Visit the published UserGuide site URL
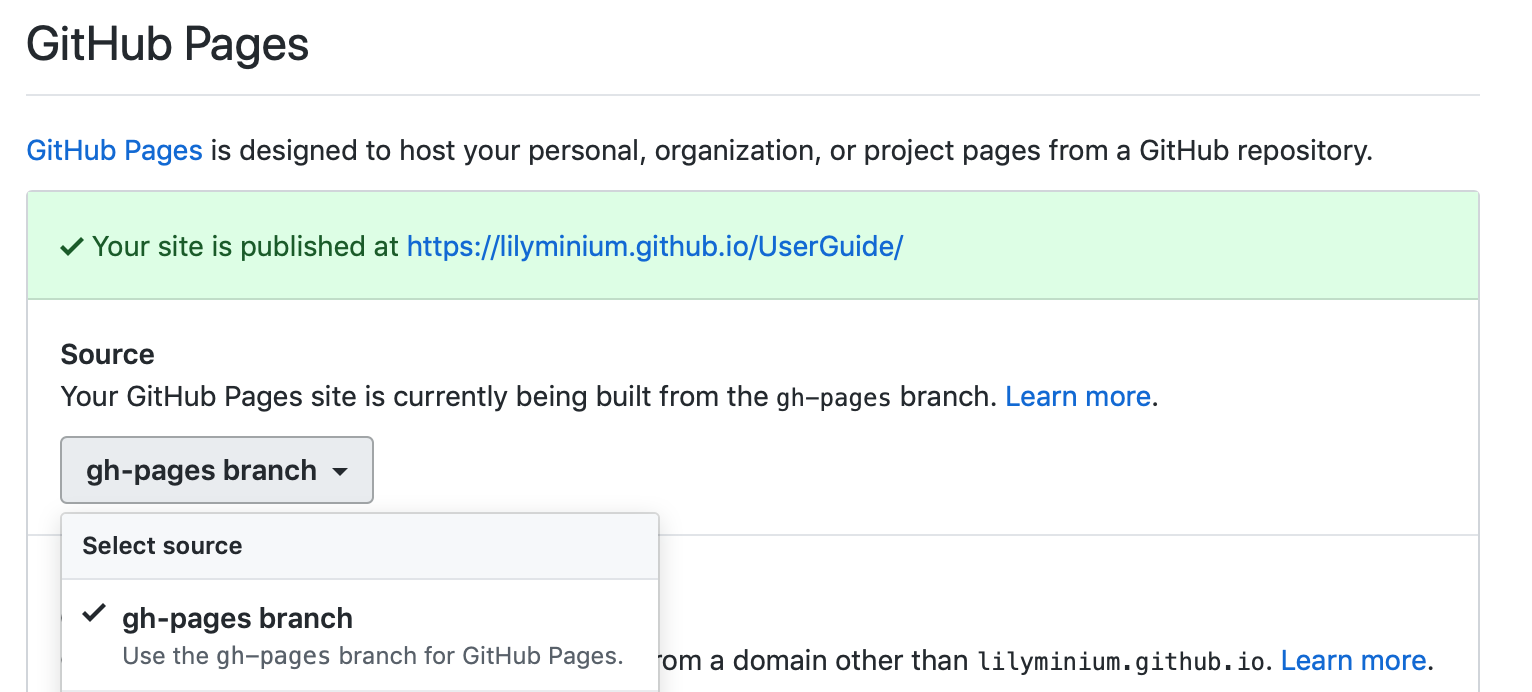 [x=653, y=246]
